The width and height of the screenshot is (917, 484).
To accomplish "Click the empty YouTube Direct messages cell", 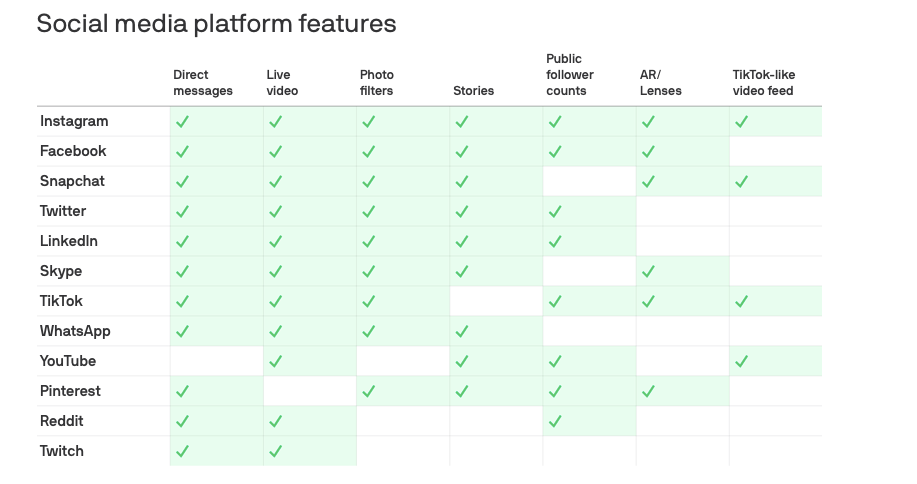I will 216,361.
